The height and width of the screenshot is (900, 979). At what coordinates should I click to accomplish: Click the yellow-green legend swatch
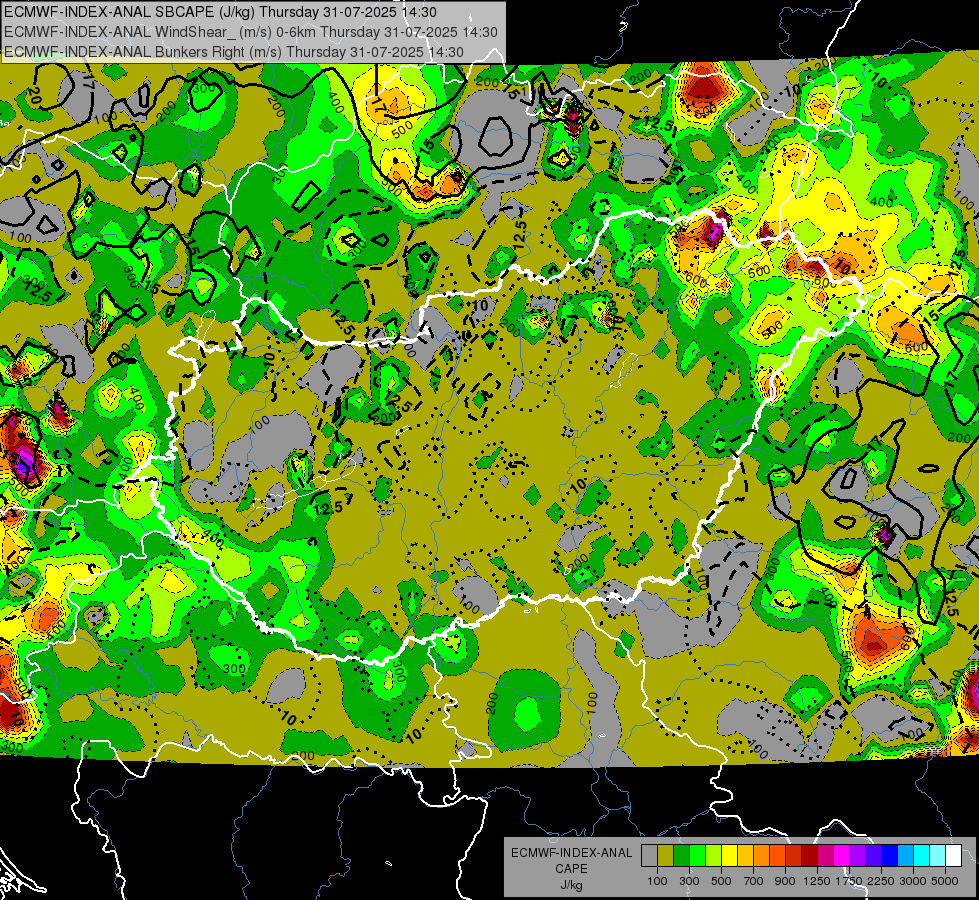(713, 856)
